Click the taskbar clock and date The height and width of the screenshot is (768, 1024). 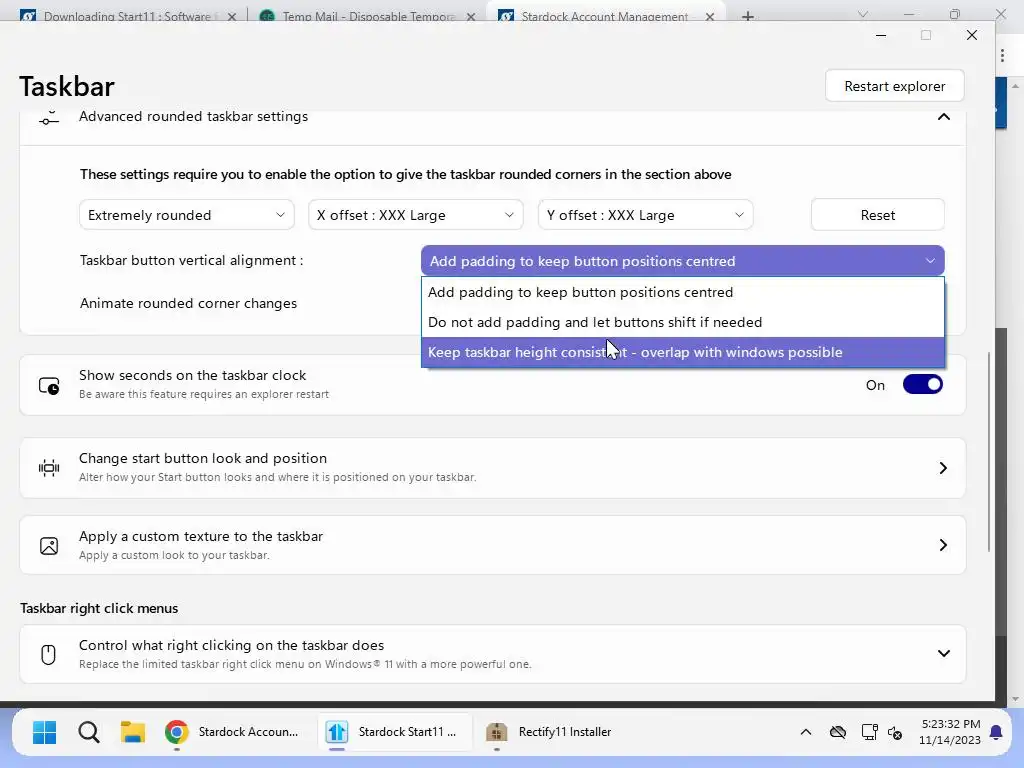950,732
